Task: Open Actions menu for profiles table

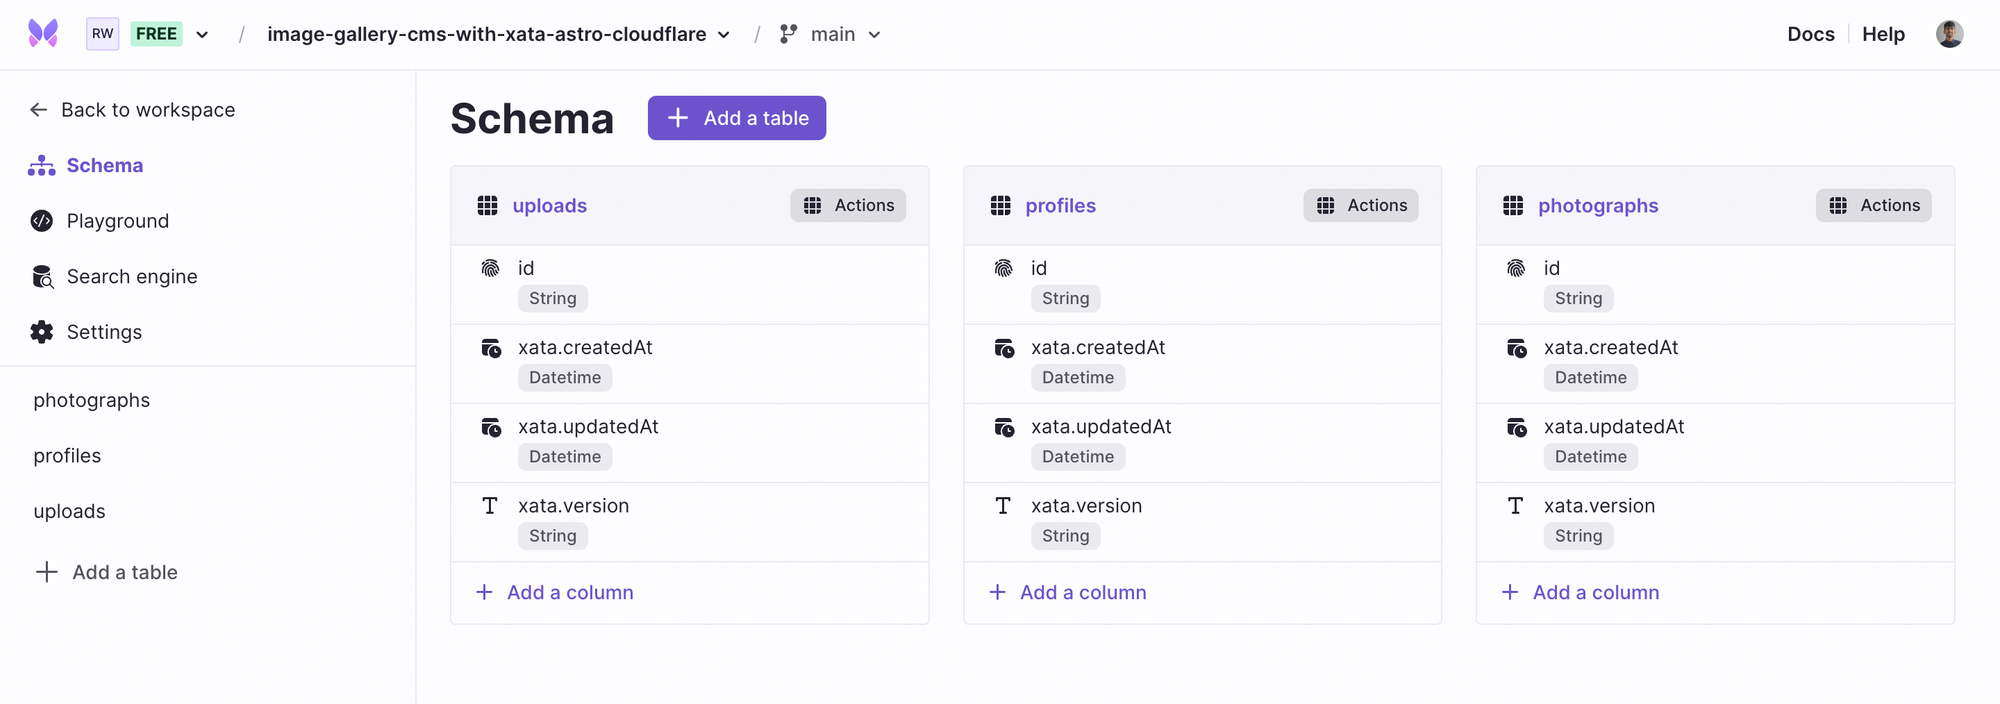Action: 1361,205
